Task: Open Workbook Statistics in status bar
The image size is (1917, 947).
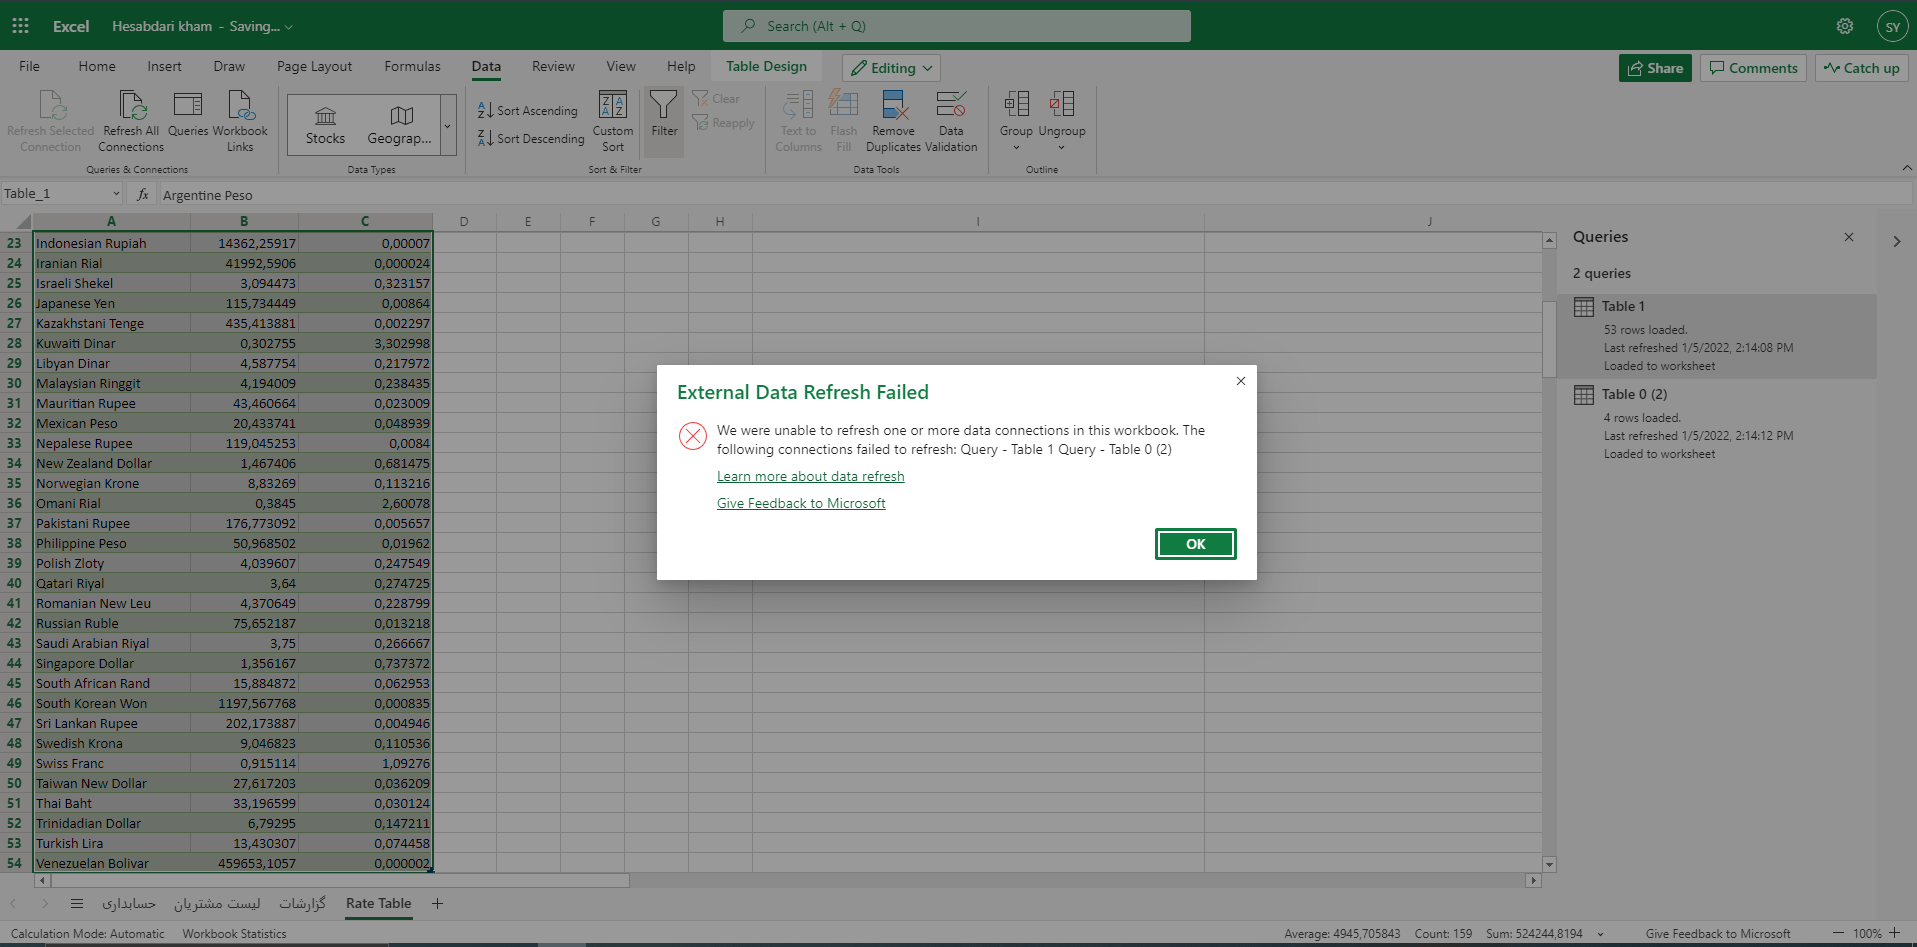Action: tap(234, 934)
